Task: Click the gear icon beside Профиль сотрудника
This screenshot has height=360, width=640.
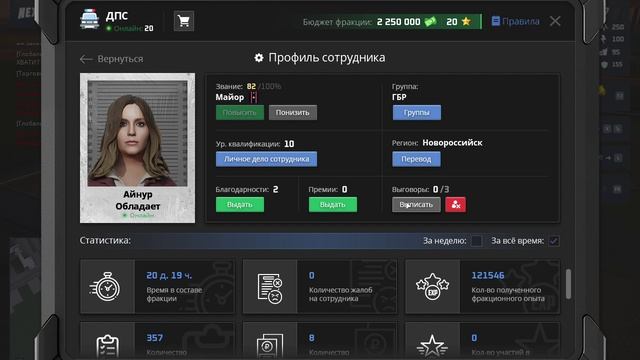Action: pos(259,58)
